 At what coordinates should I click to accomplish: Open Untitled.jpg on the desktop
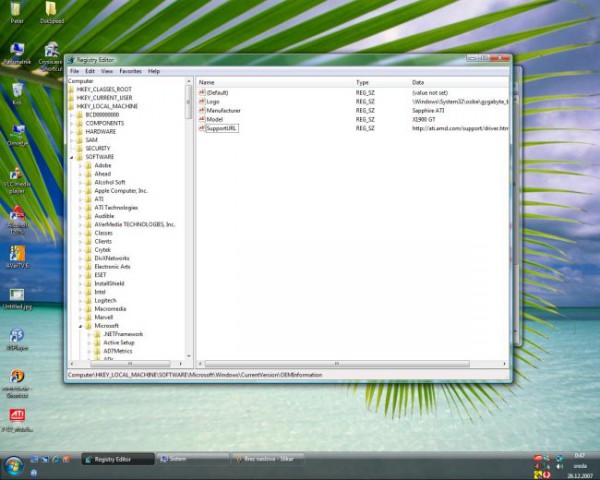17,299
